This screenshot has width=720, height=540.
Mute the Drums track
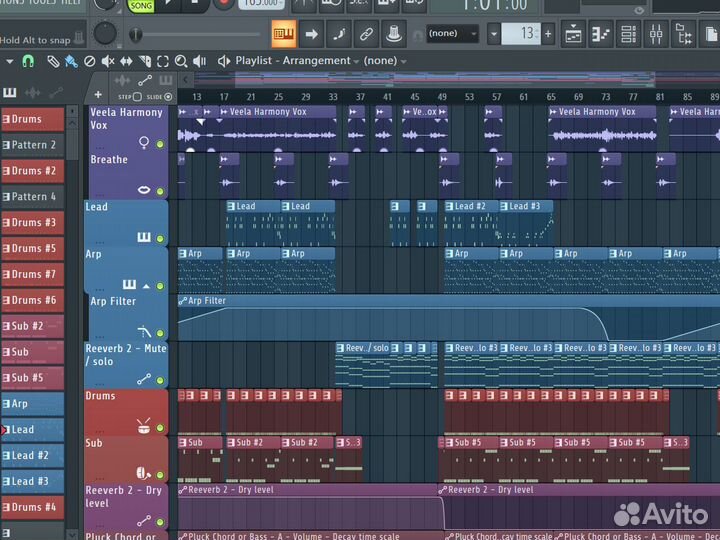coord(160,428)
